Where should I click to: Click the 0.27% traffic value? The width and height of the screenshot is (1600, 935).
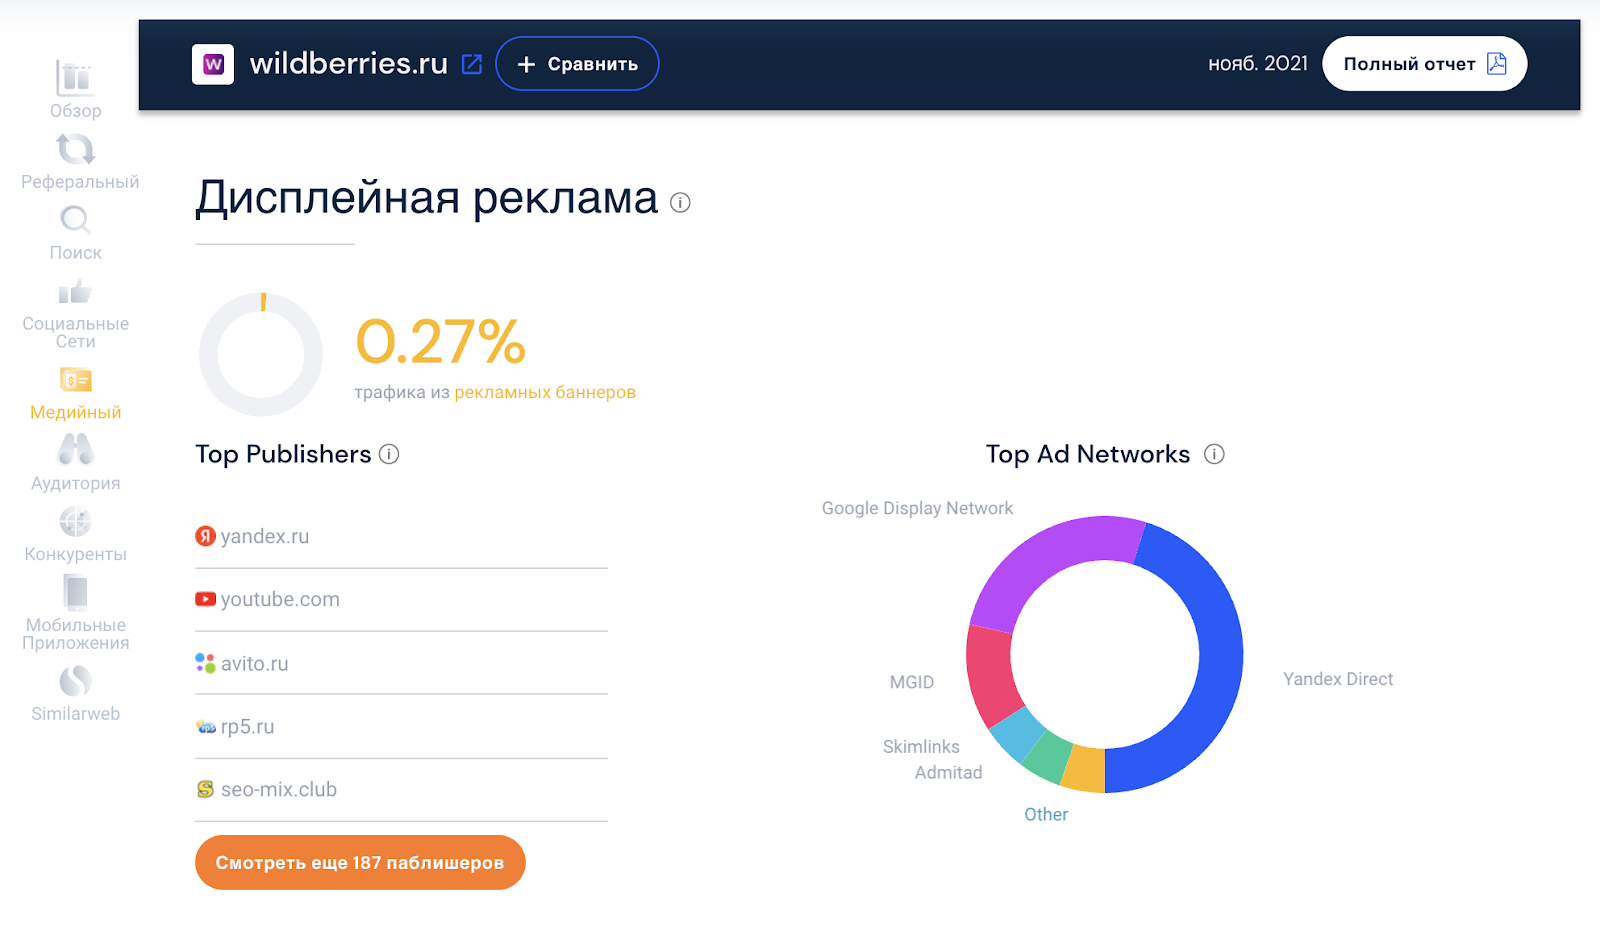pos(441,342)
